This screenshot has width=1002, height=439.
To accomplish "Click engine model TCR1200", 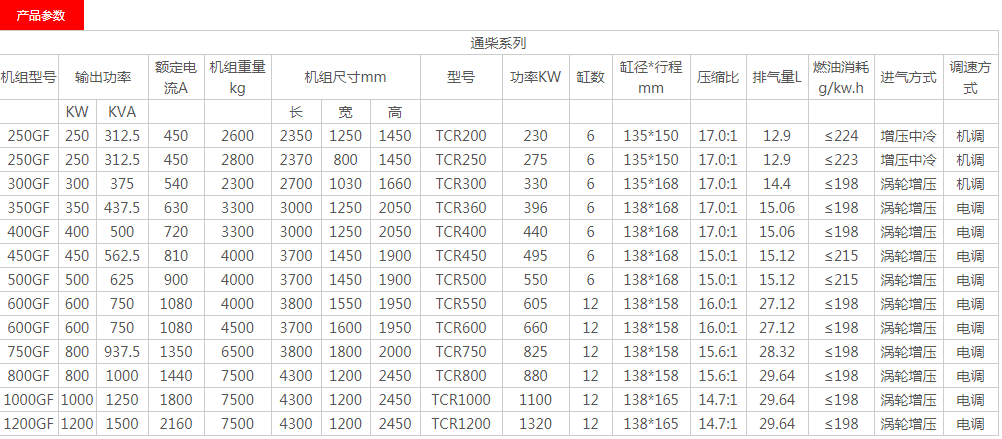I will click(461, 424).
